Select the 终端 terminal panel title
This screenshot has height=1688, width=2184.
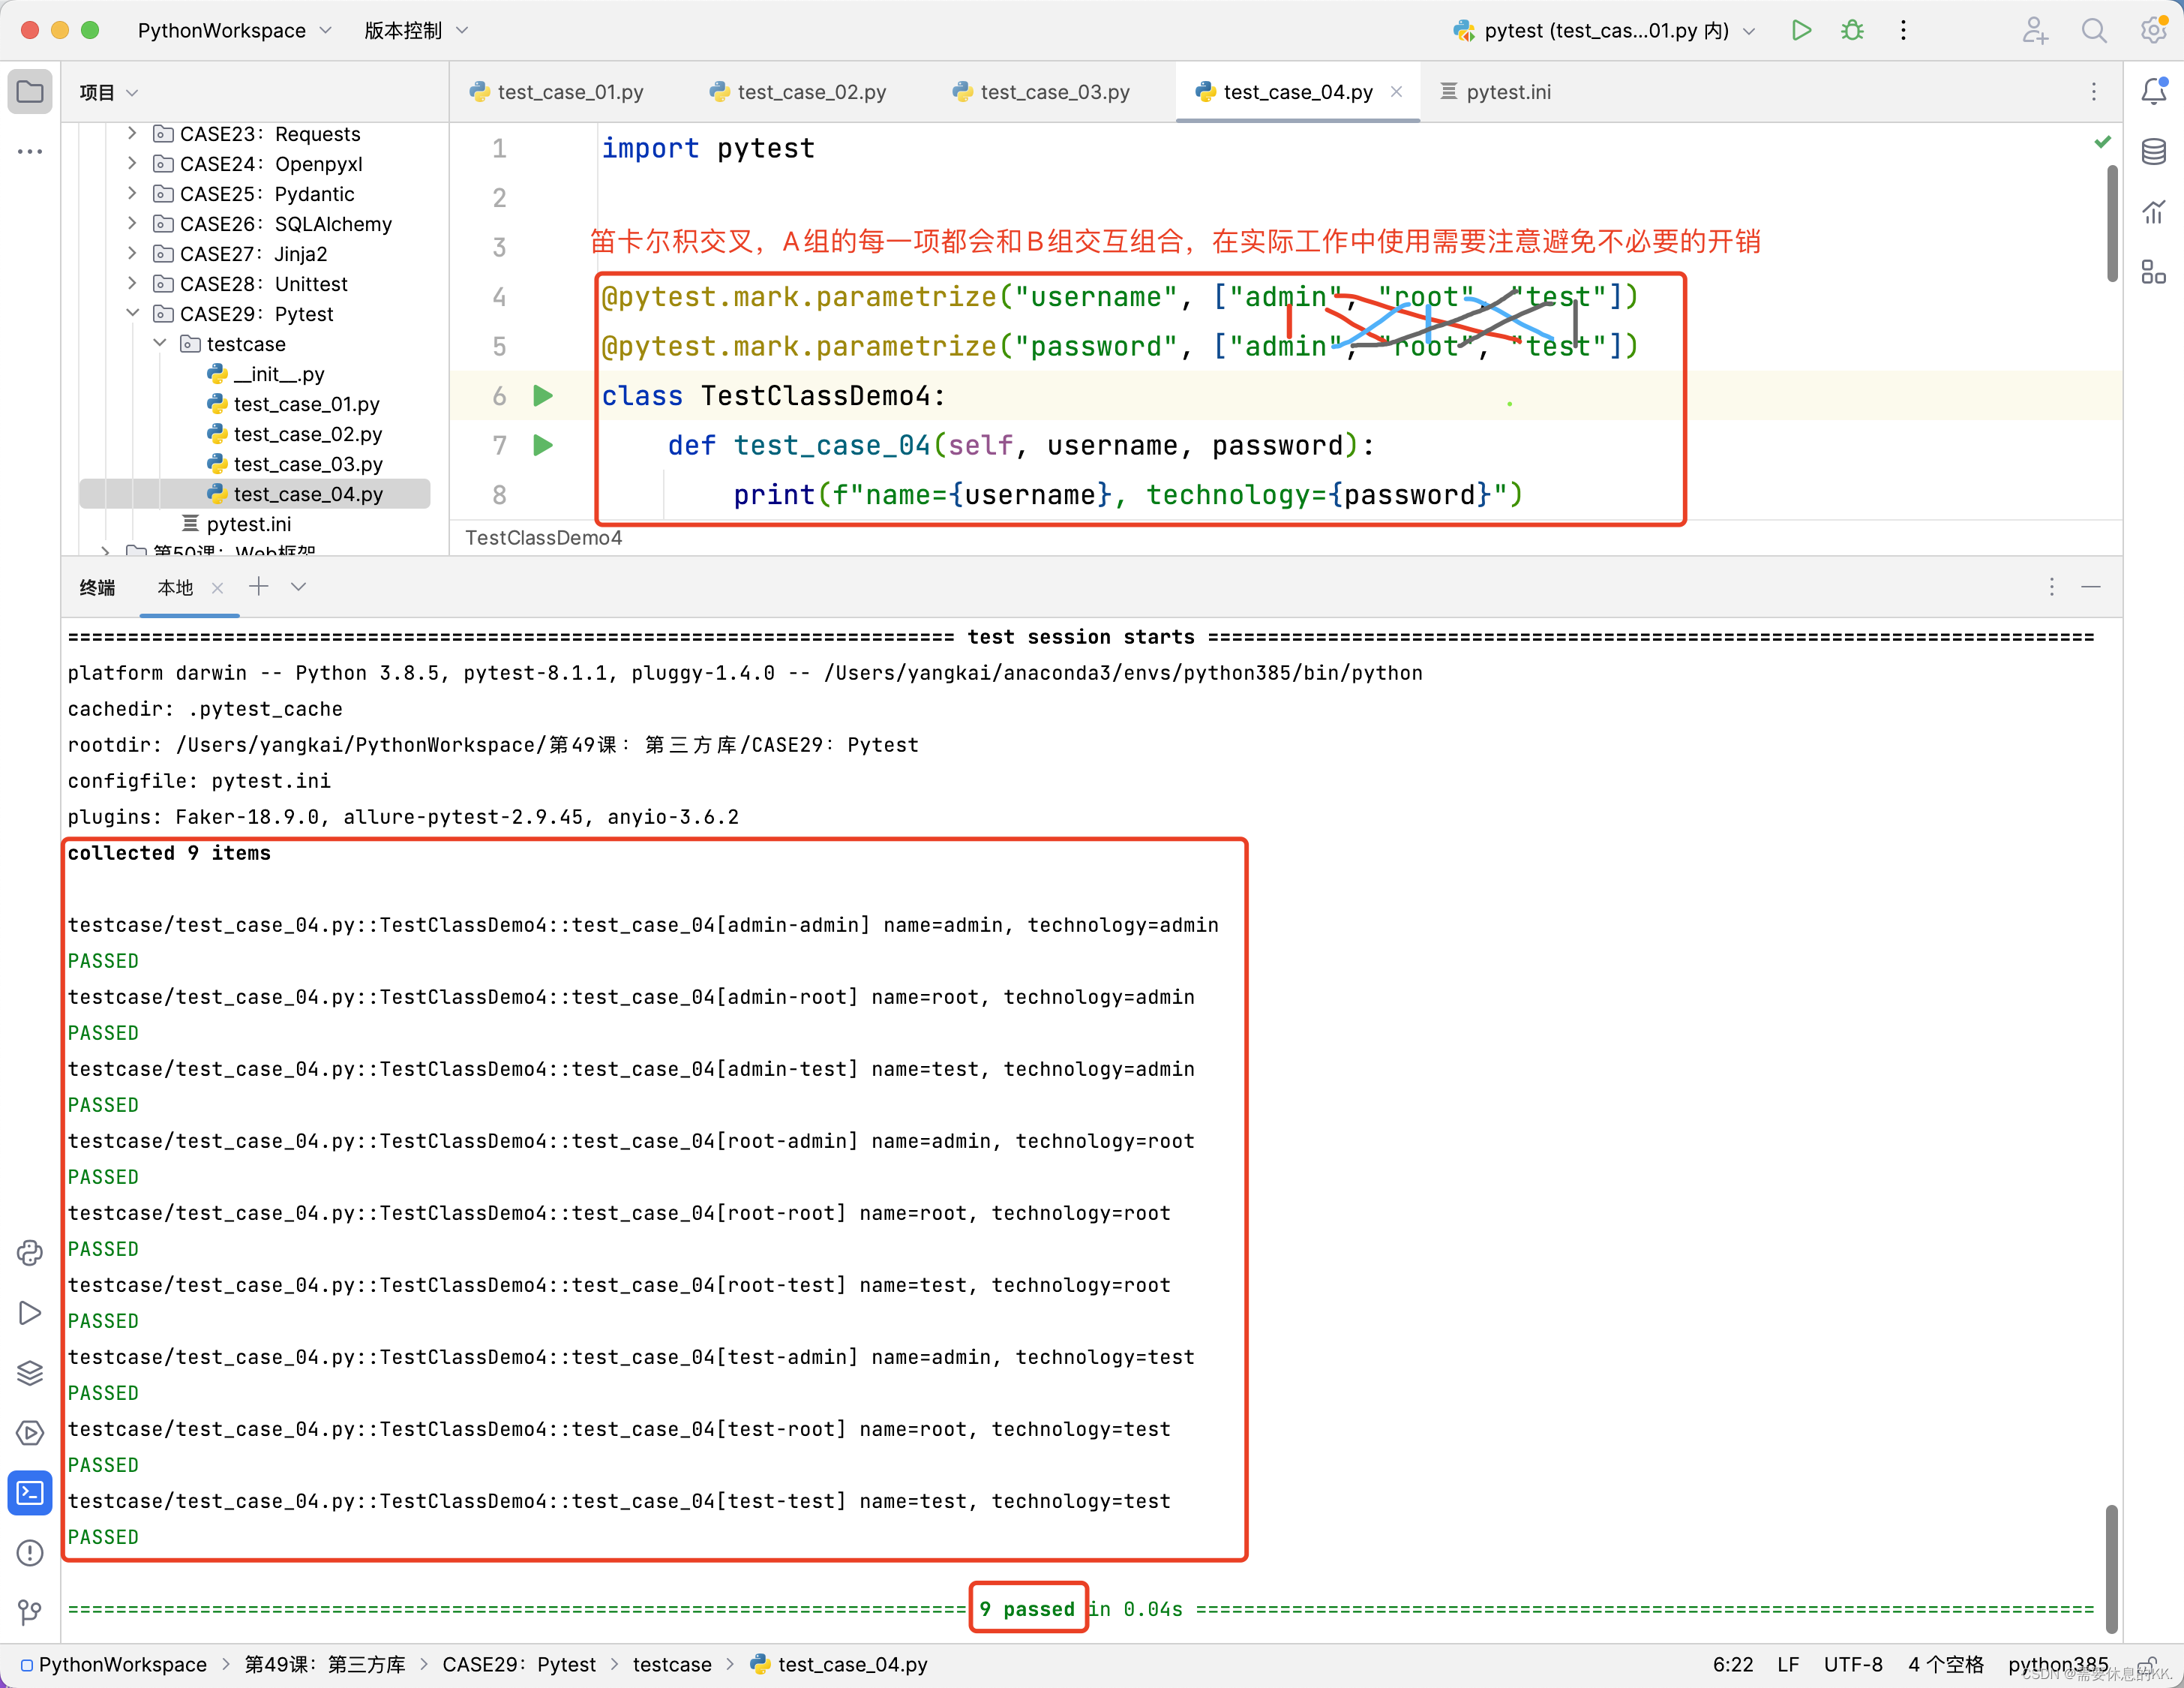97,588
